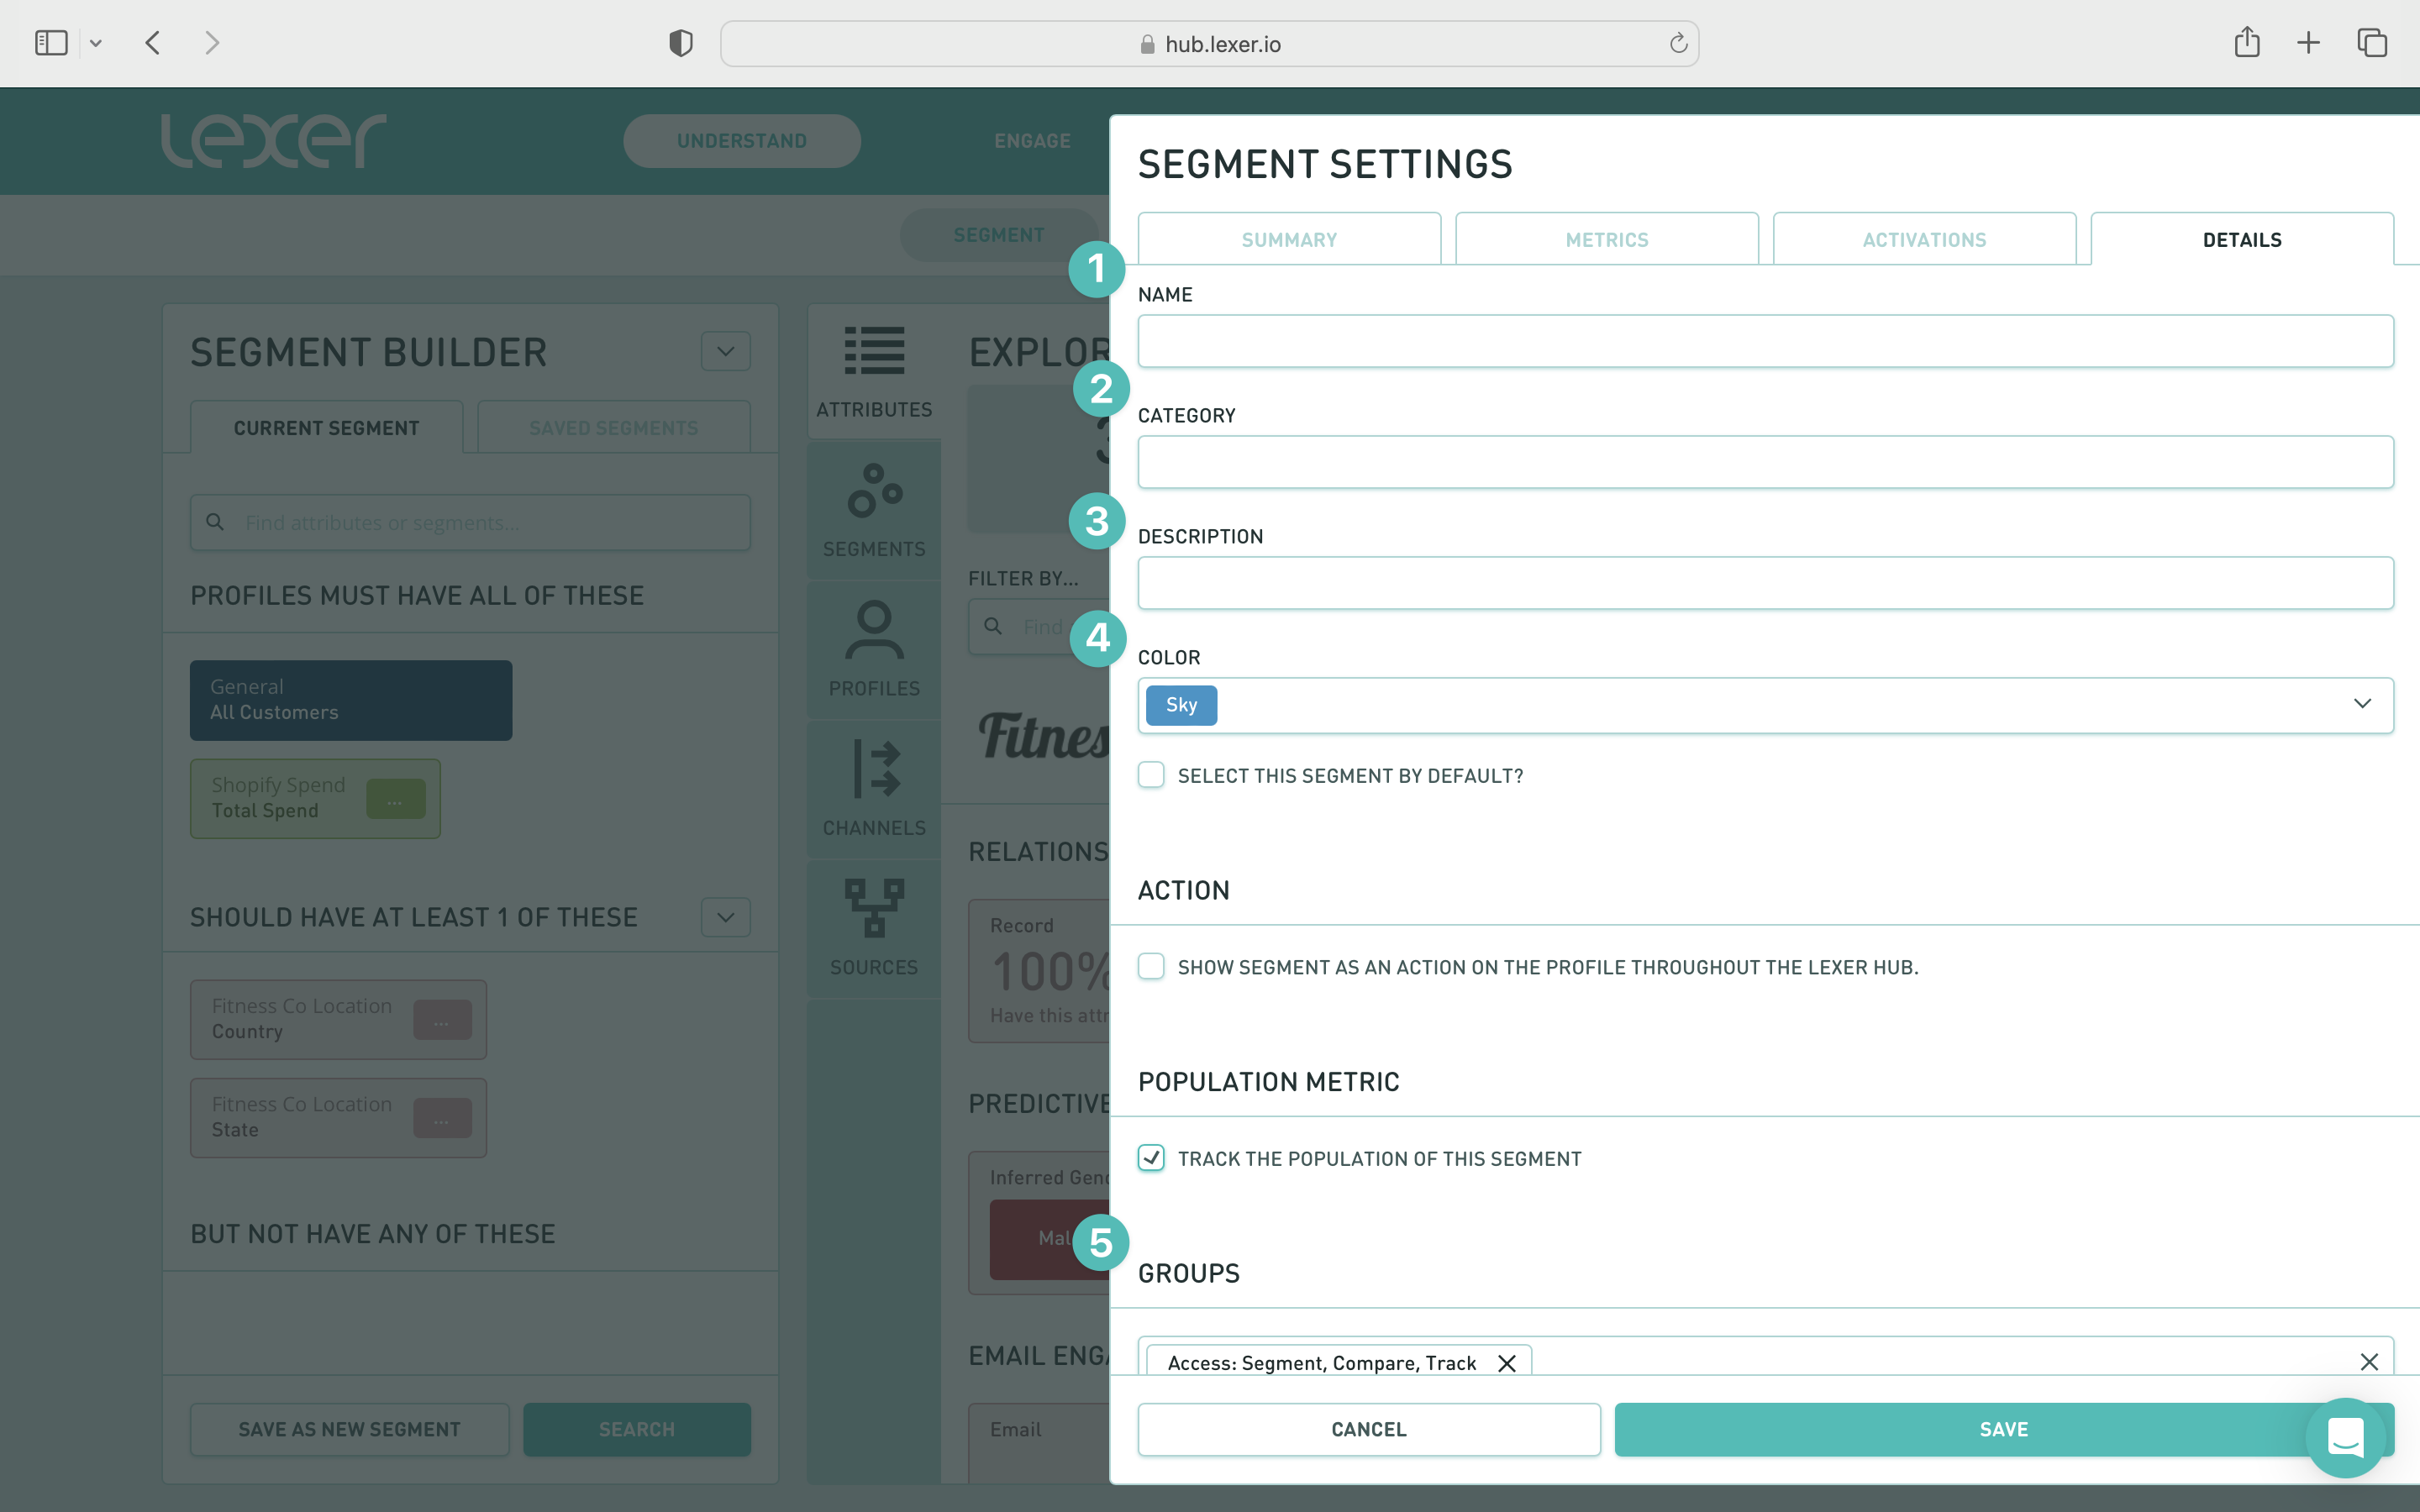Open the Sources sidebar icon
Viewport: 2420px width, 1512px height.
click(874, 908)
